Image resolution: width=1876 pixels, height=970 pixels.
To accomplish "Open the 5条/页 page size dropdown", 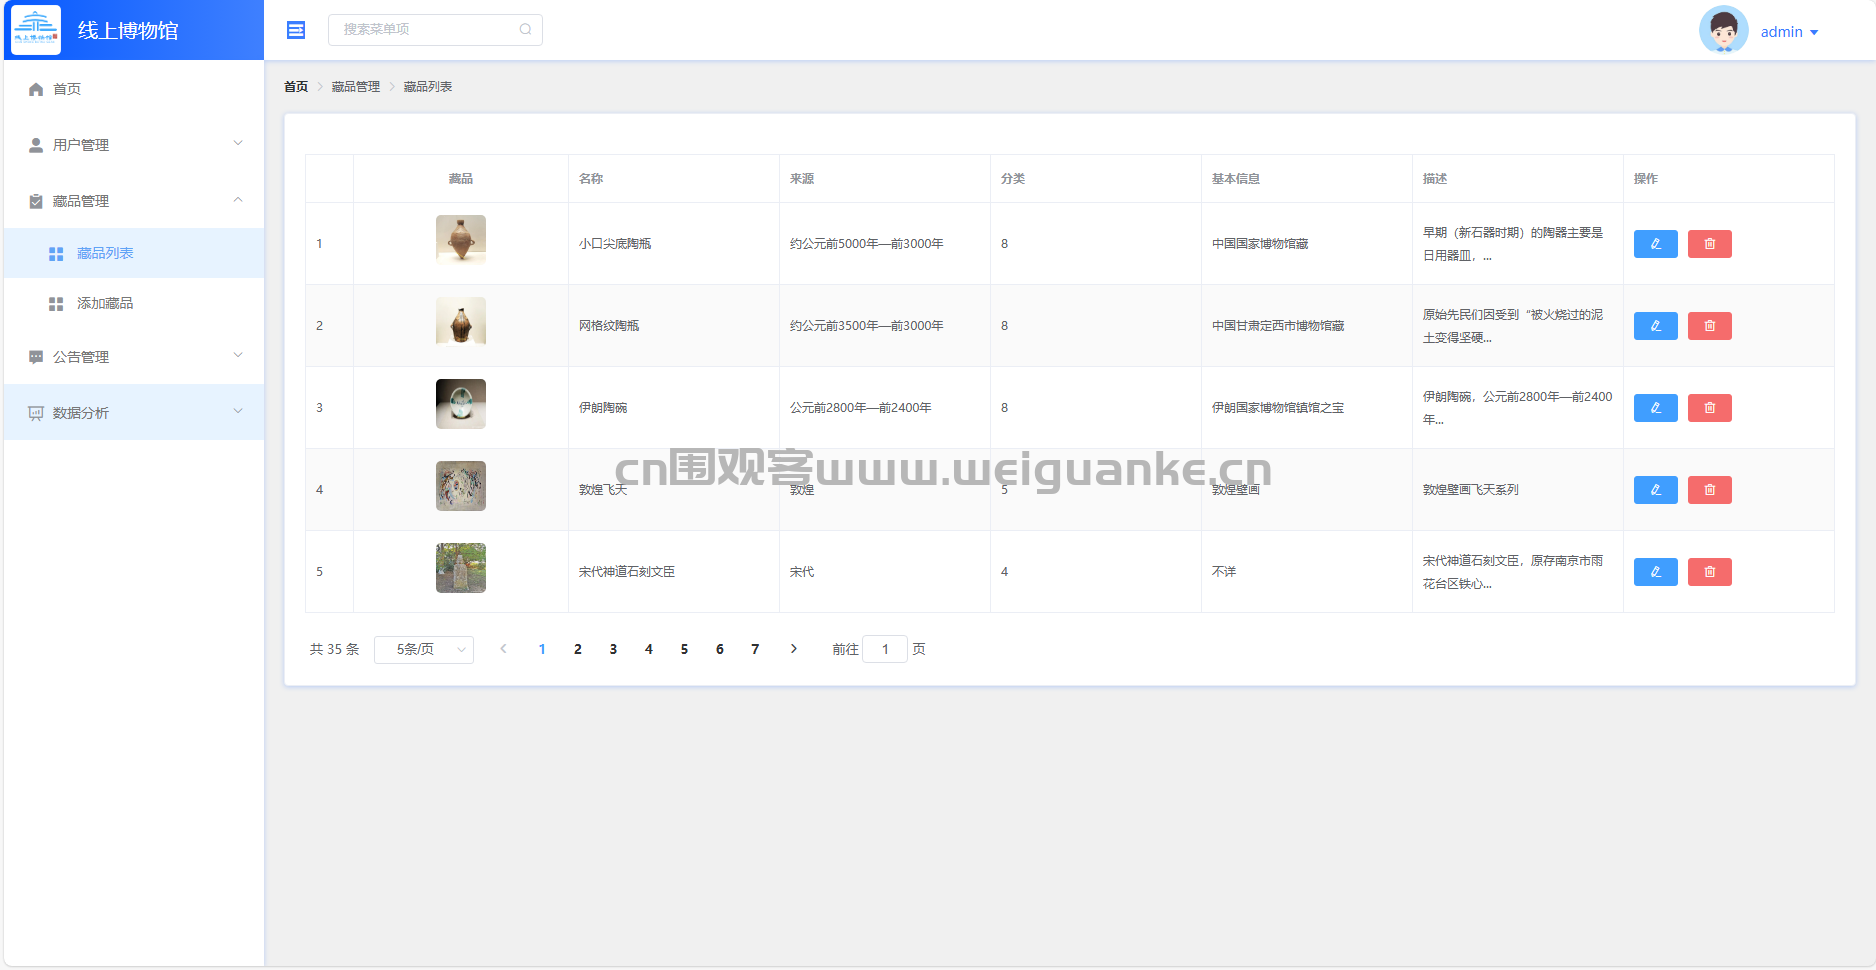I will [424, 649].
